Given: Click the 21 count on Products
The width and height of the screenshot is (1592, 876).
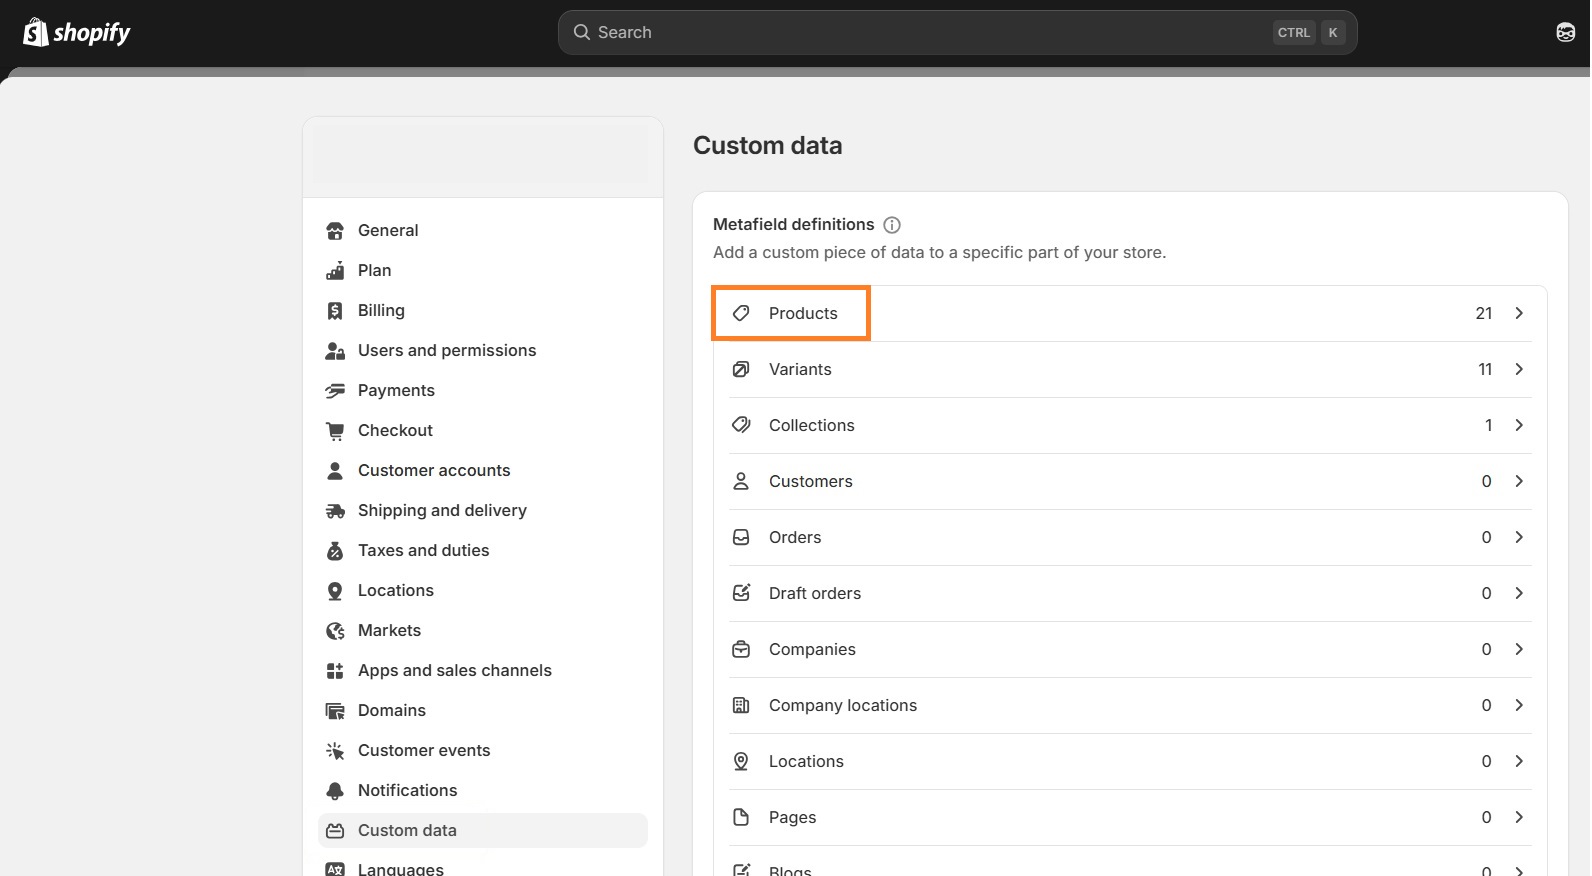Looking at the screenshot, I should click(1484, 313).
